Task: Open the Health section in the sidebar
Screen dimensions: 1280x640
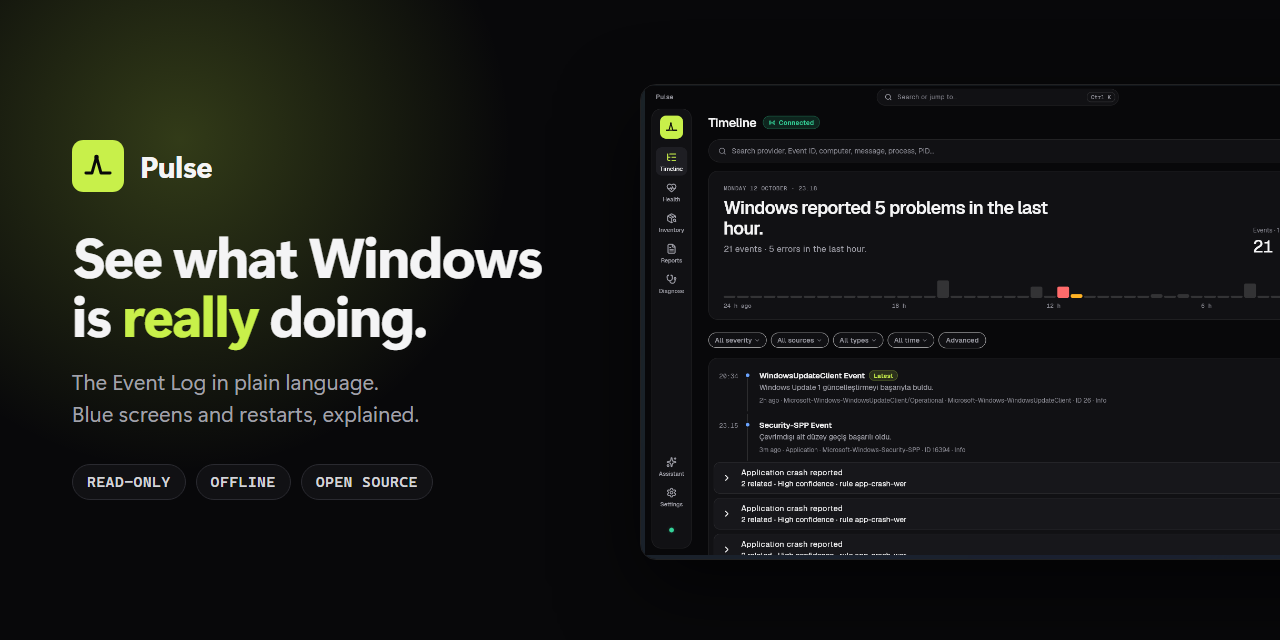Action: click(x=671, y=192)
